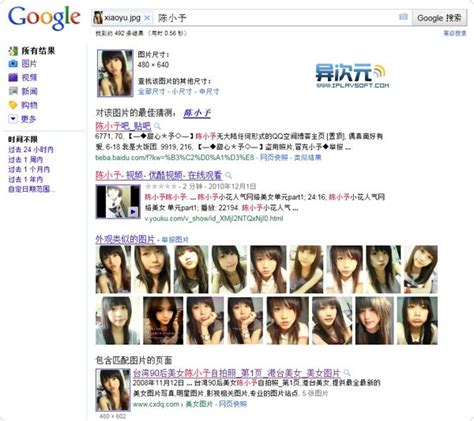The image size is (474, 421).
Task: Click matching page thumbnail labeled 480 × 602
Action: tap(113, 390)
